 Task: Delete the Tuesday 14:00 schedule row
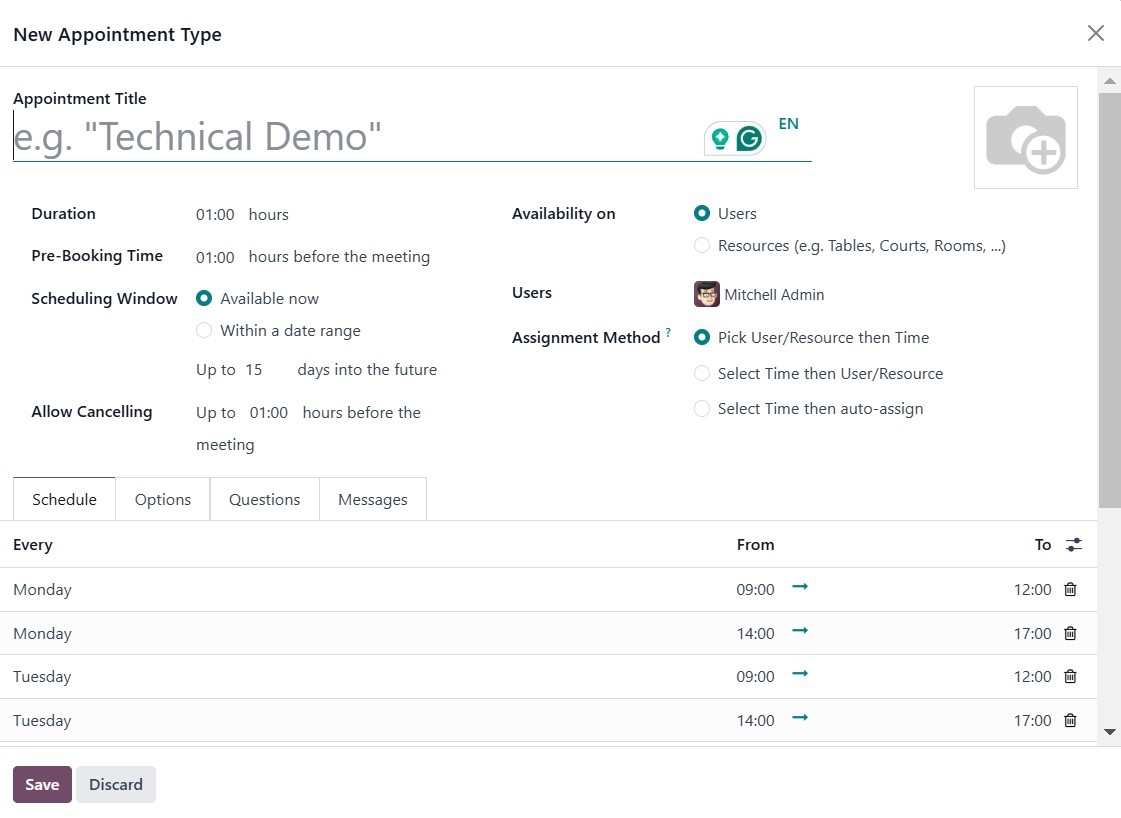click(1070, 721)
